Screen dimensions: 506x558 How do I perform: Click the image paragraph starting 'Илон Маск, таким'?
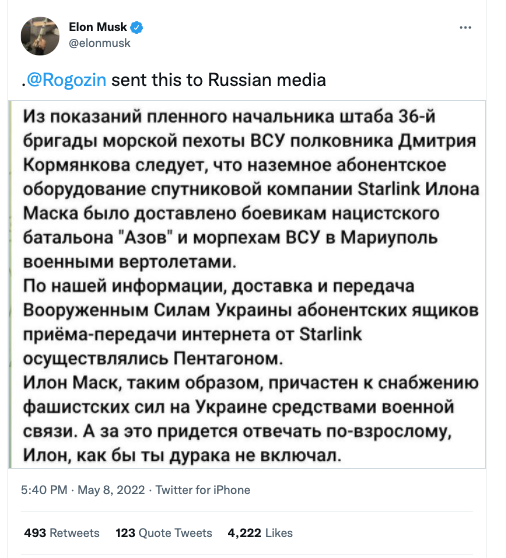tap(251, 419)
